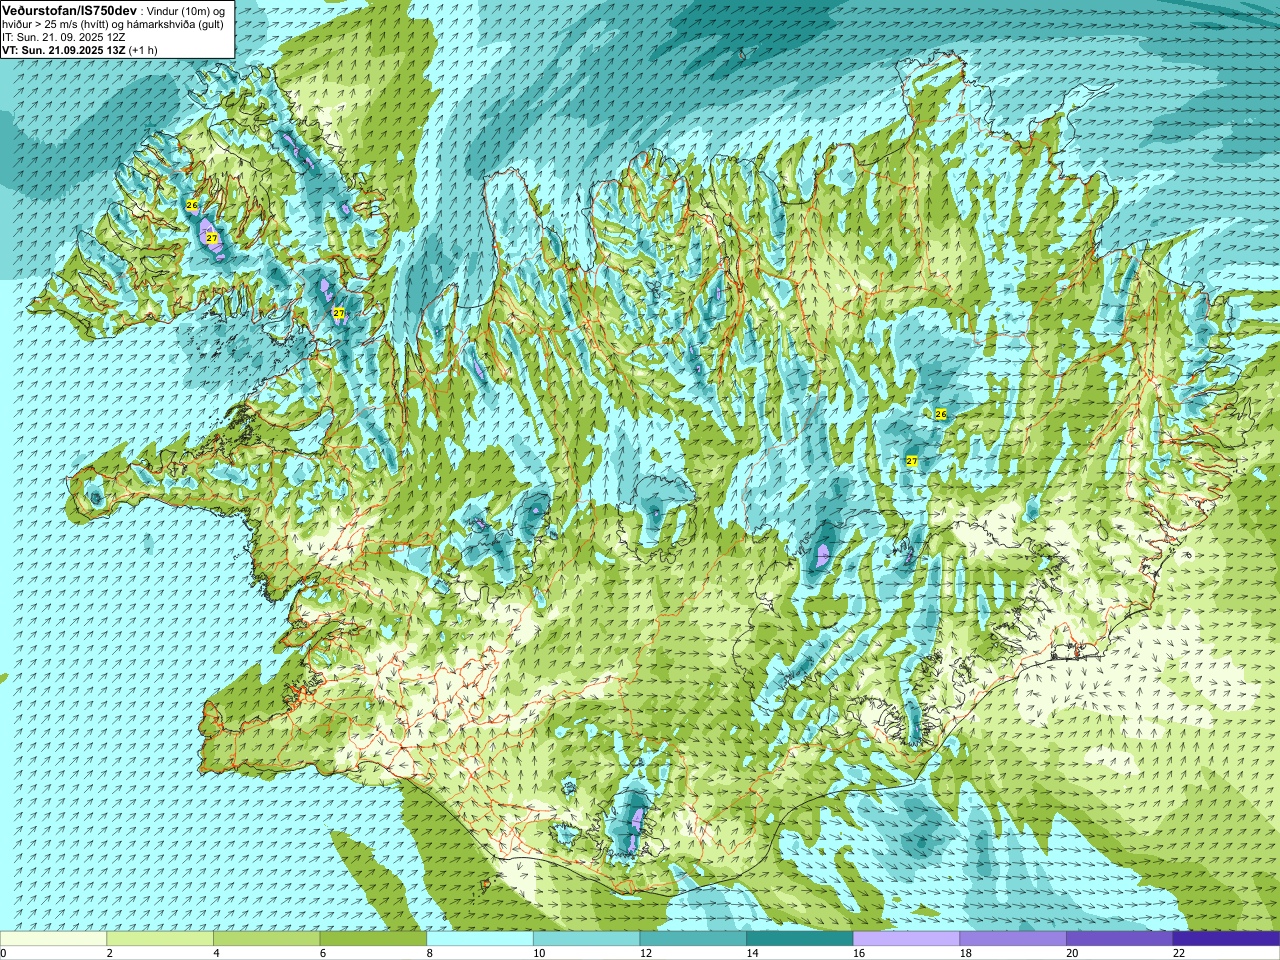Click legend tick label "18"

965,953
